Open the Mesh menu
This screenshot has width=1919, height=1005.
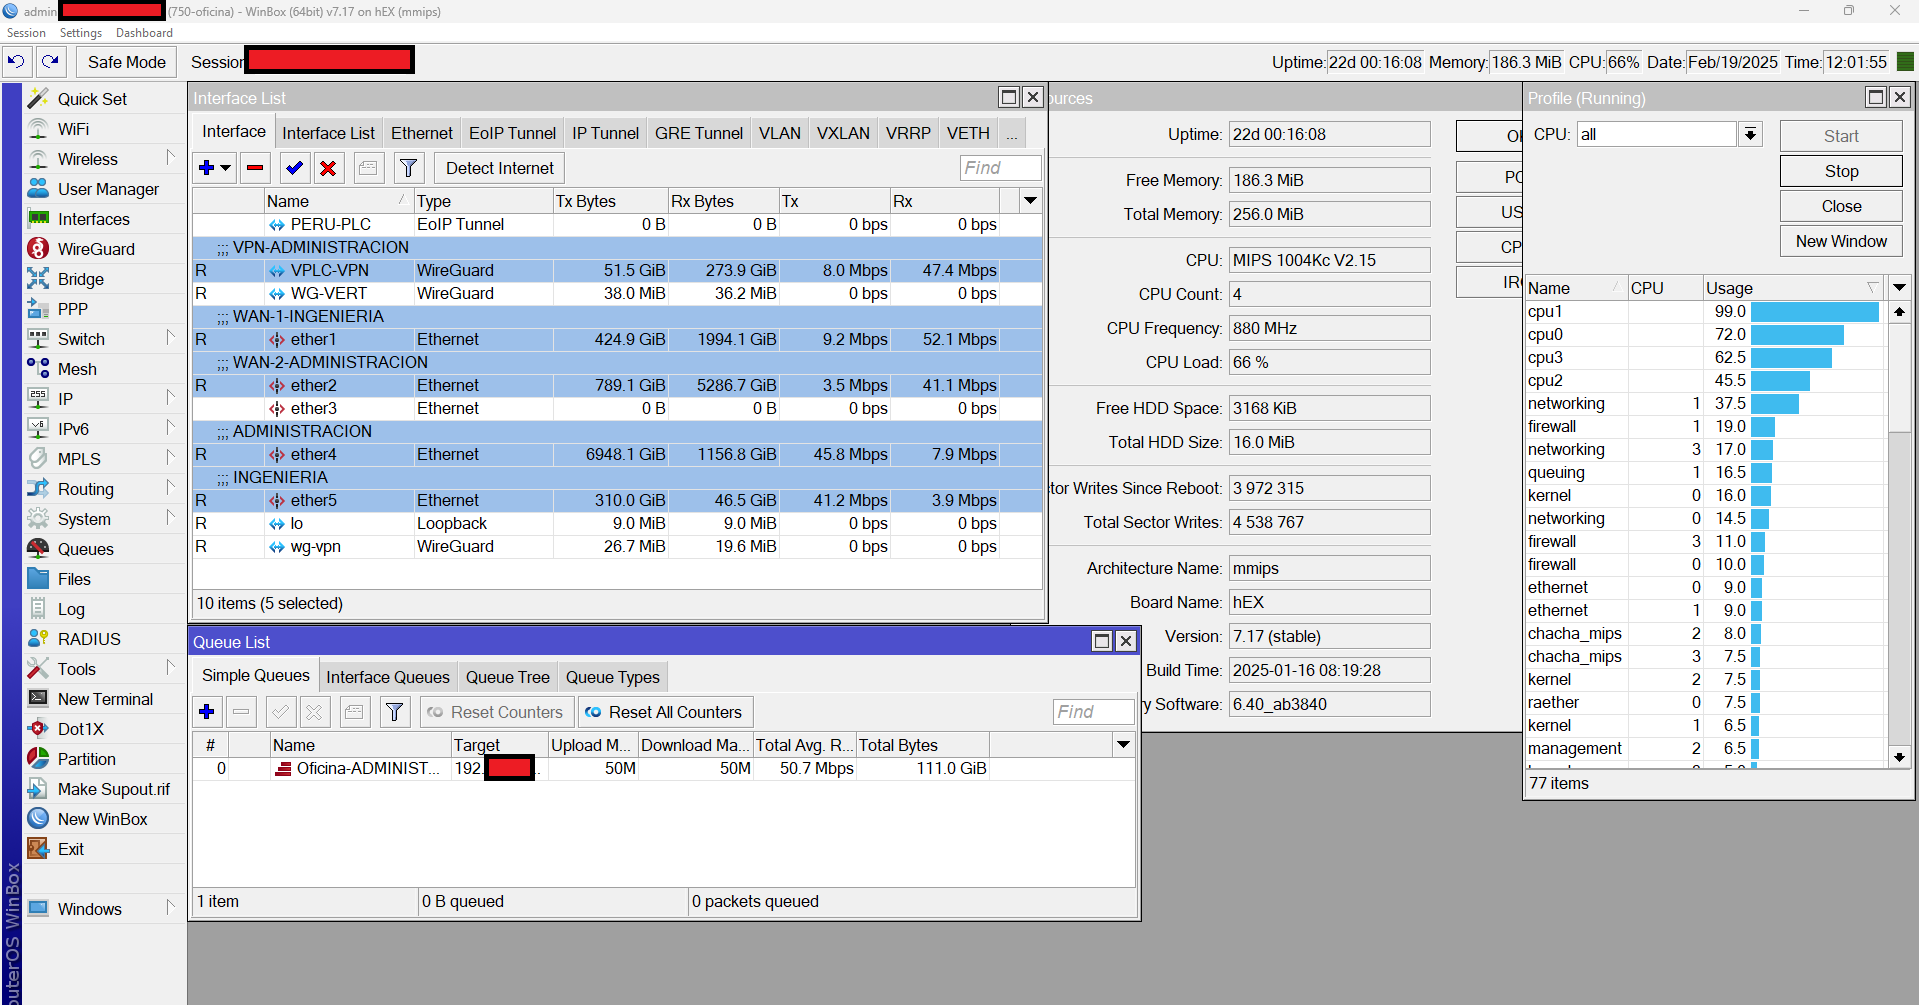[x=77, y=369]
